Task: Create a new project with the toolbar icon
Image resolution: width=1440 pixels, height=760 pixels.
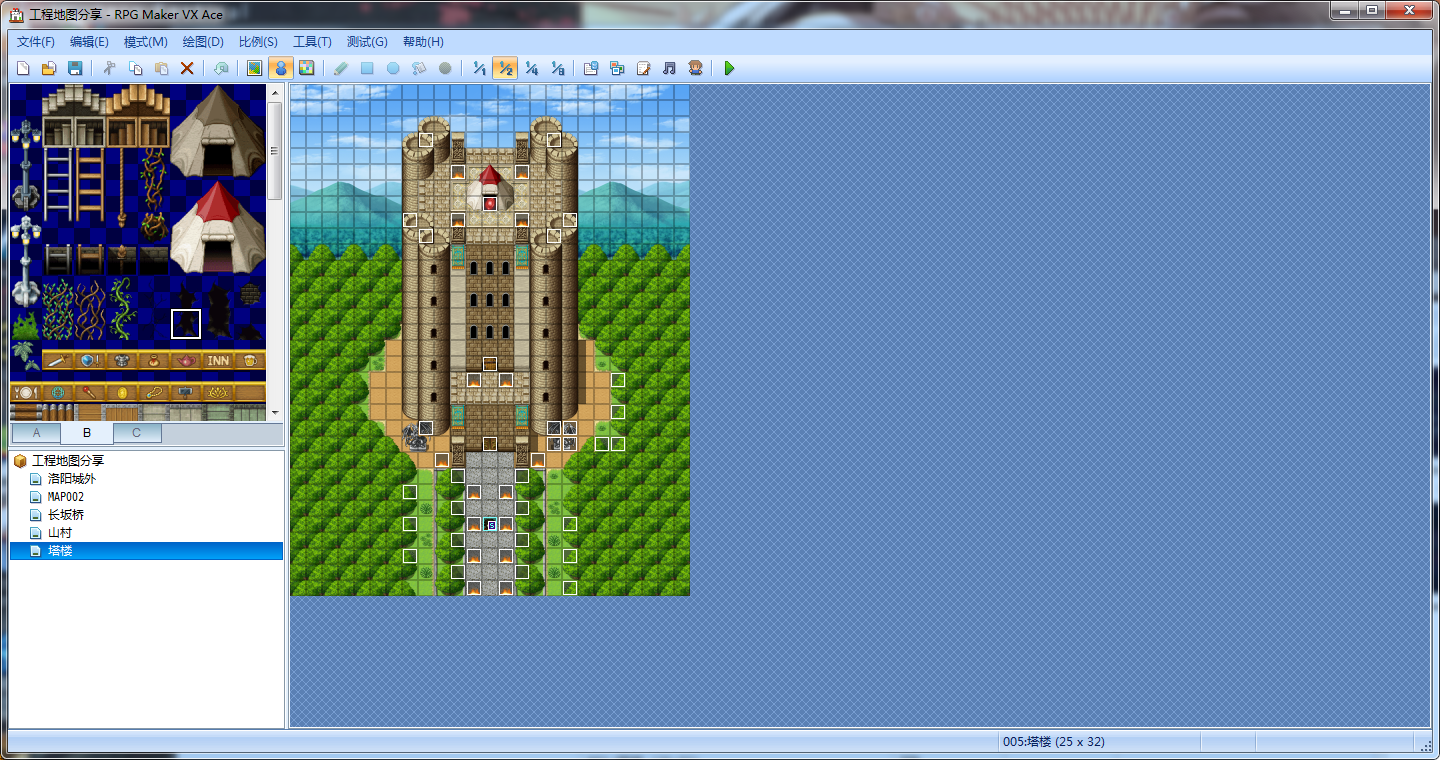Action: (22, 68)
